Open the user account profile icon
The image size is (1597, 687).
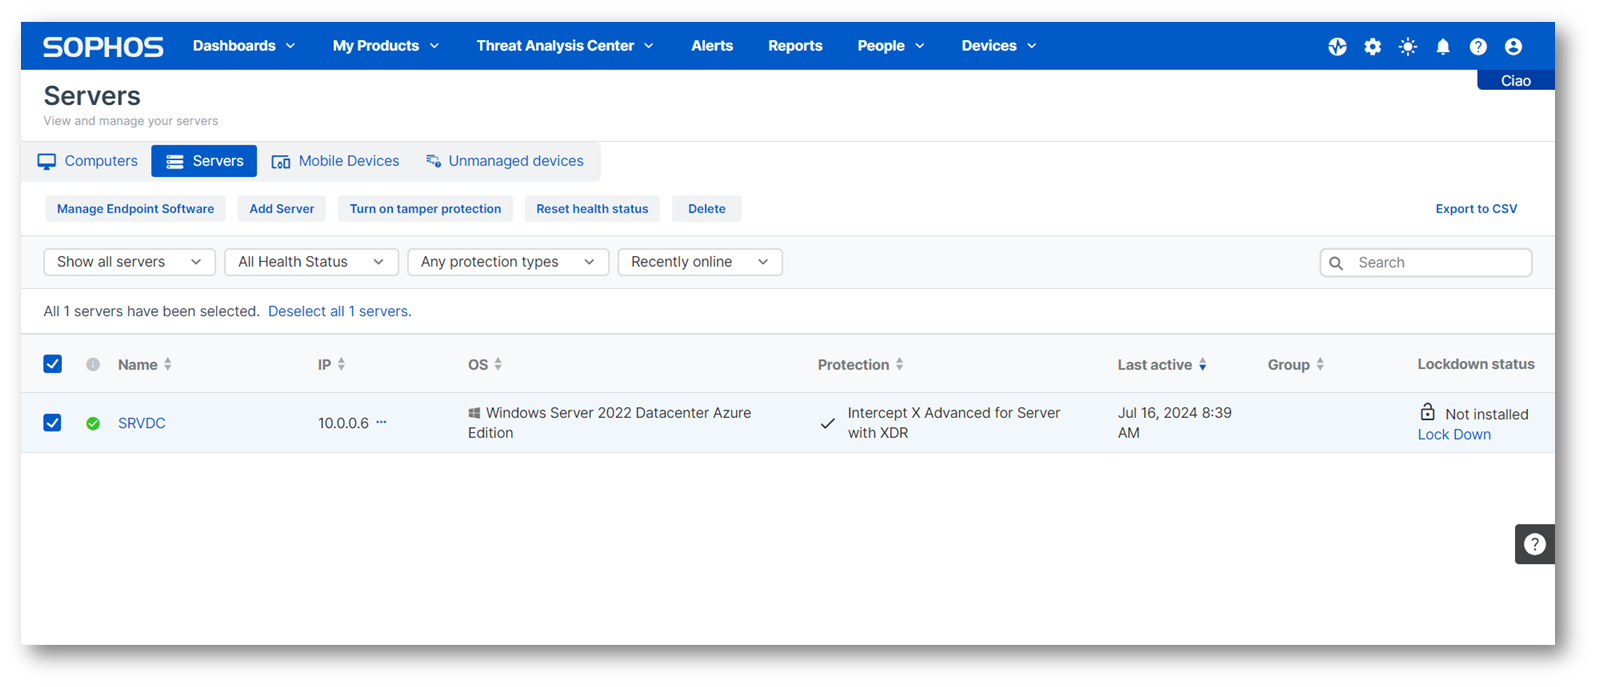[1513, 47]
